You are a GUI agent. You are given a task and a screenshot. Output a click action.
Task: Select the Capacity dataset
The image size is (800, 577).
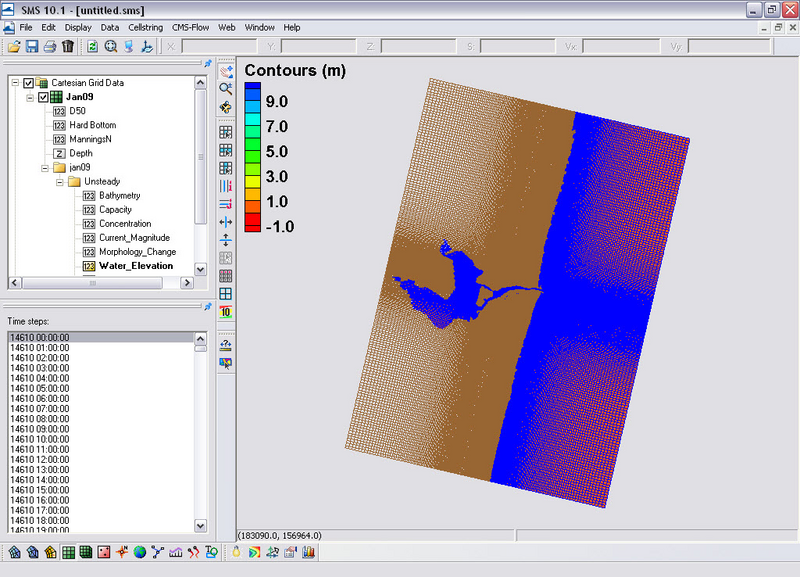[x=115, y=210]
